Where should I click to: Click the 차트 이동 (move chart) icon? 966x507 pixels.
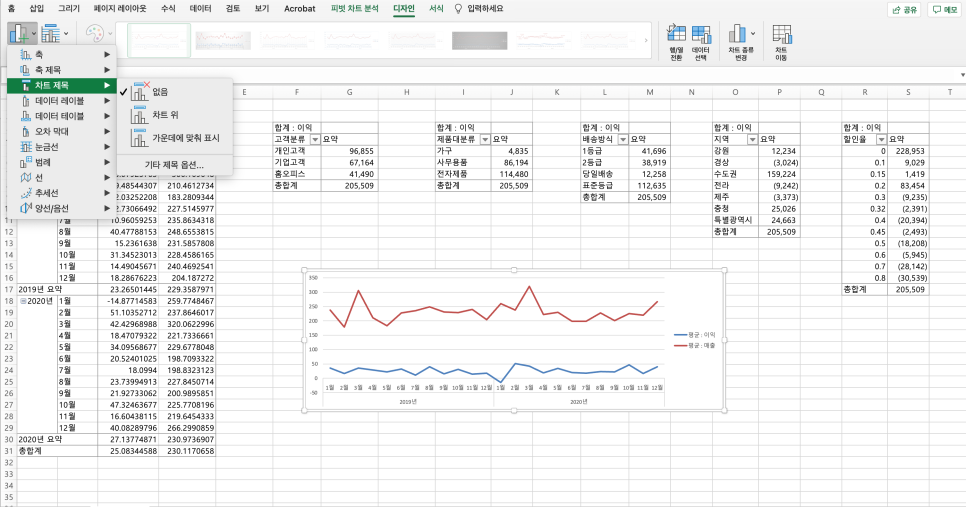coord(781,42)
